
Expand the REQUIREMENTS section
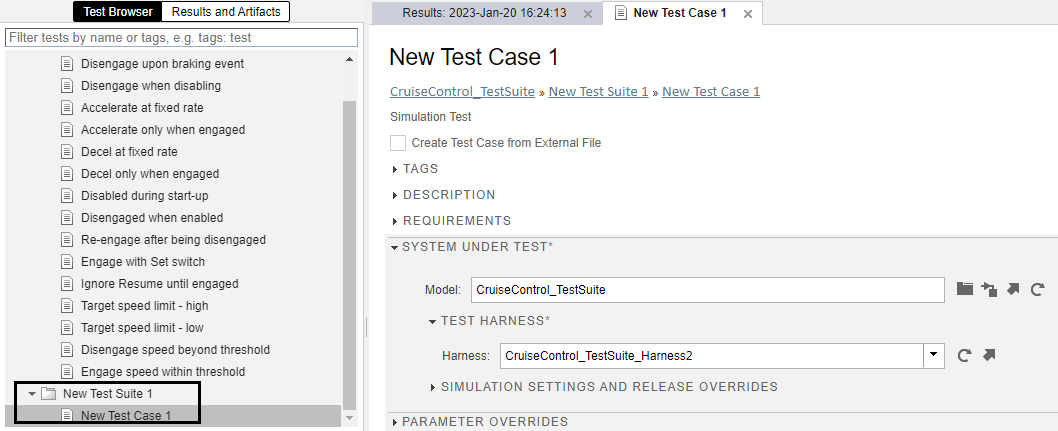(396, 221)
